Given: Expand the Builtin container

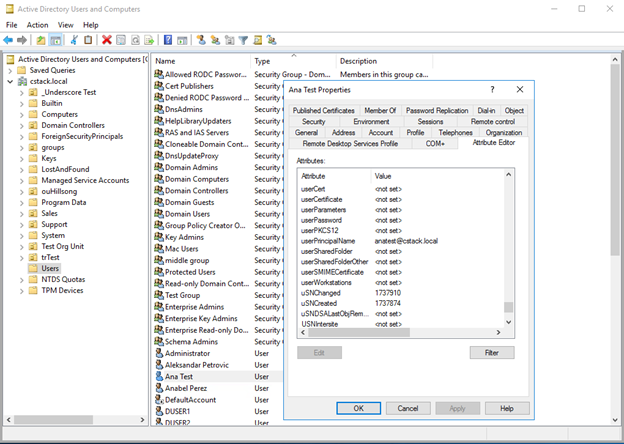Looking at the screenshot, I should (22, 104).
